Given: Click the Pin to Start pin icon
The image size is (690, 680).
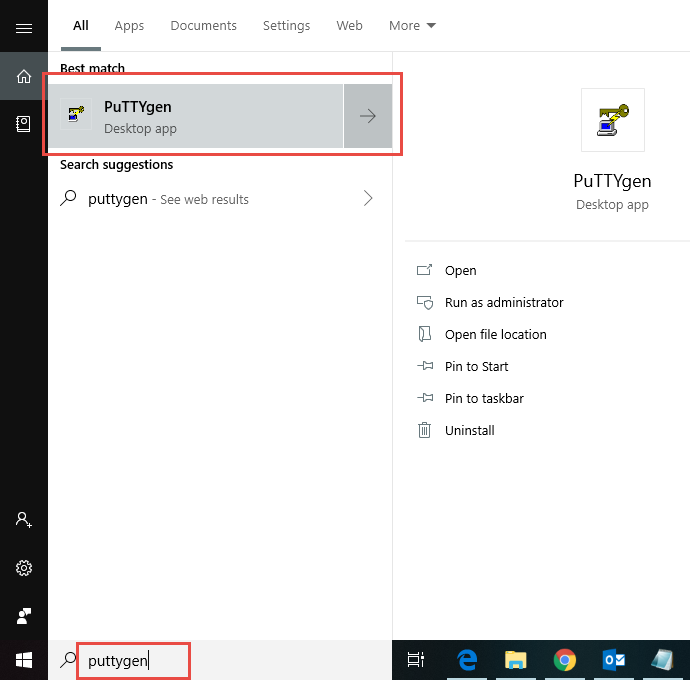Looking at the screenshot, I should coord(425,366).
